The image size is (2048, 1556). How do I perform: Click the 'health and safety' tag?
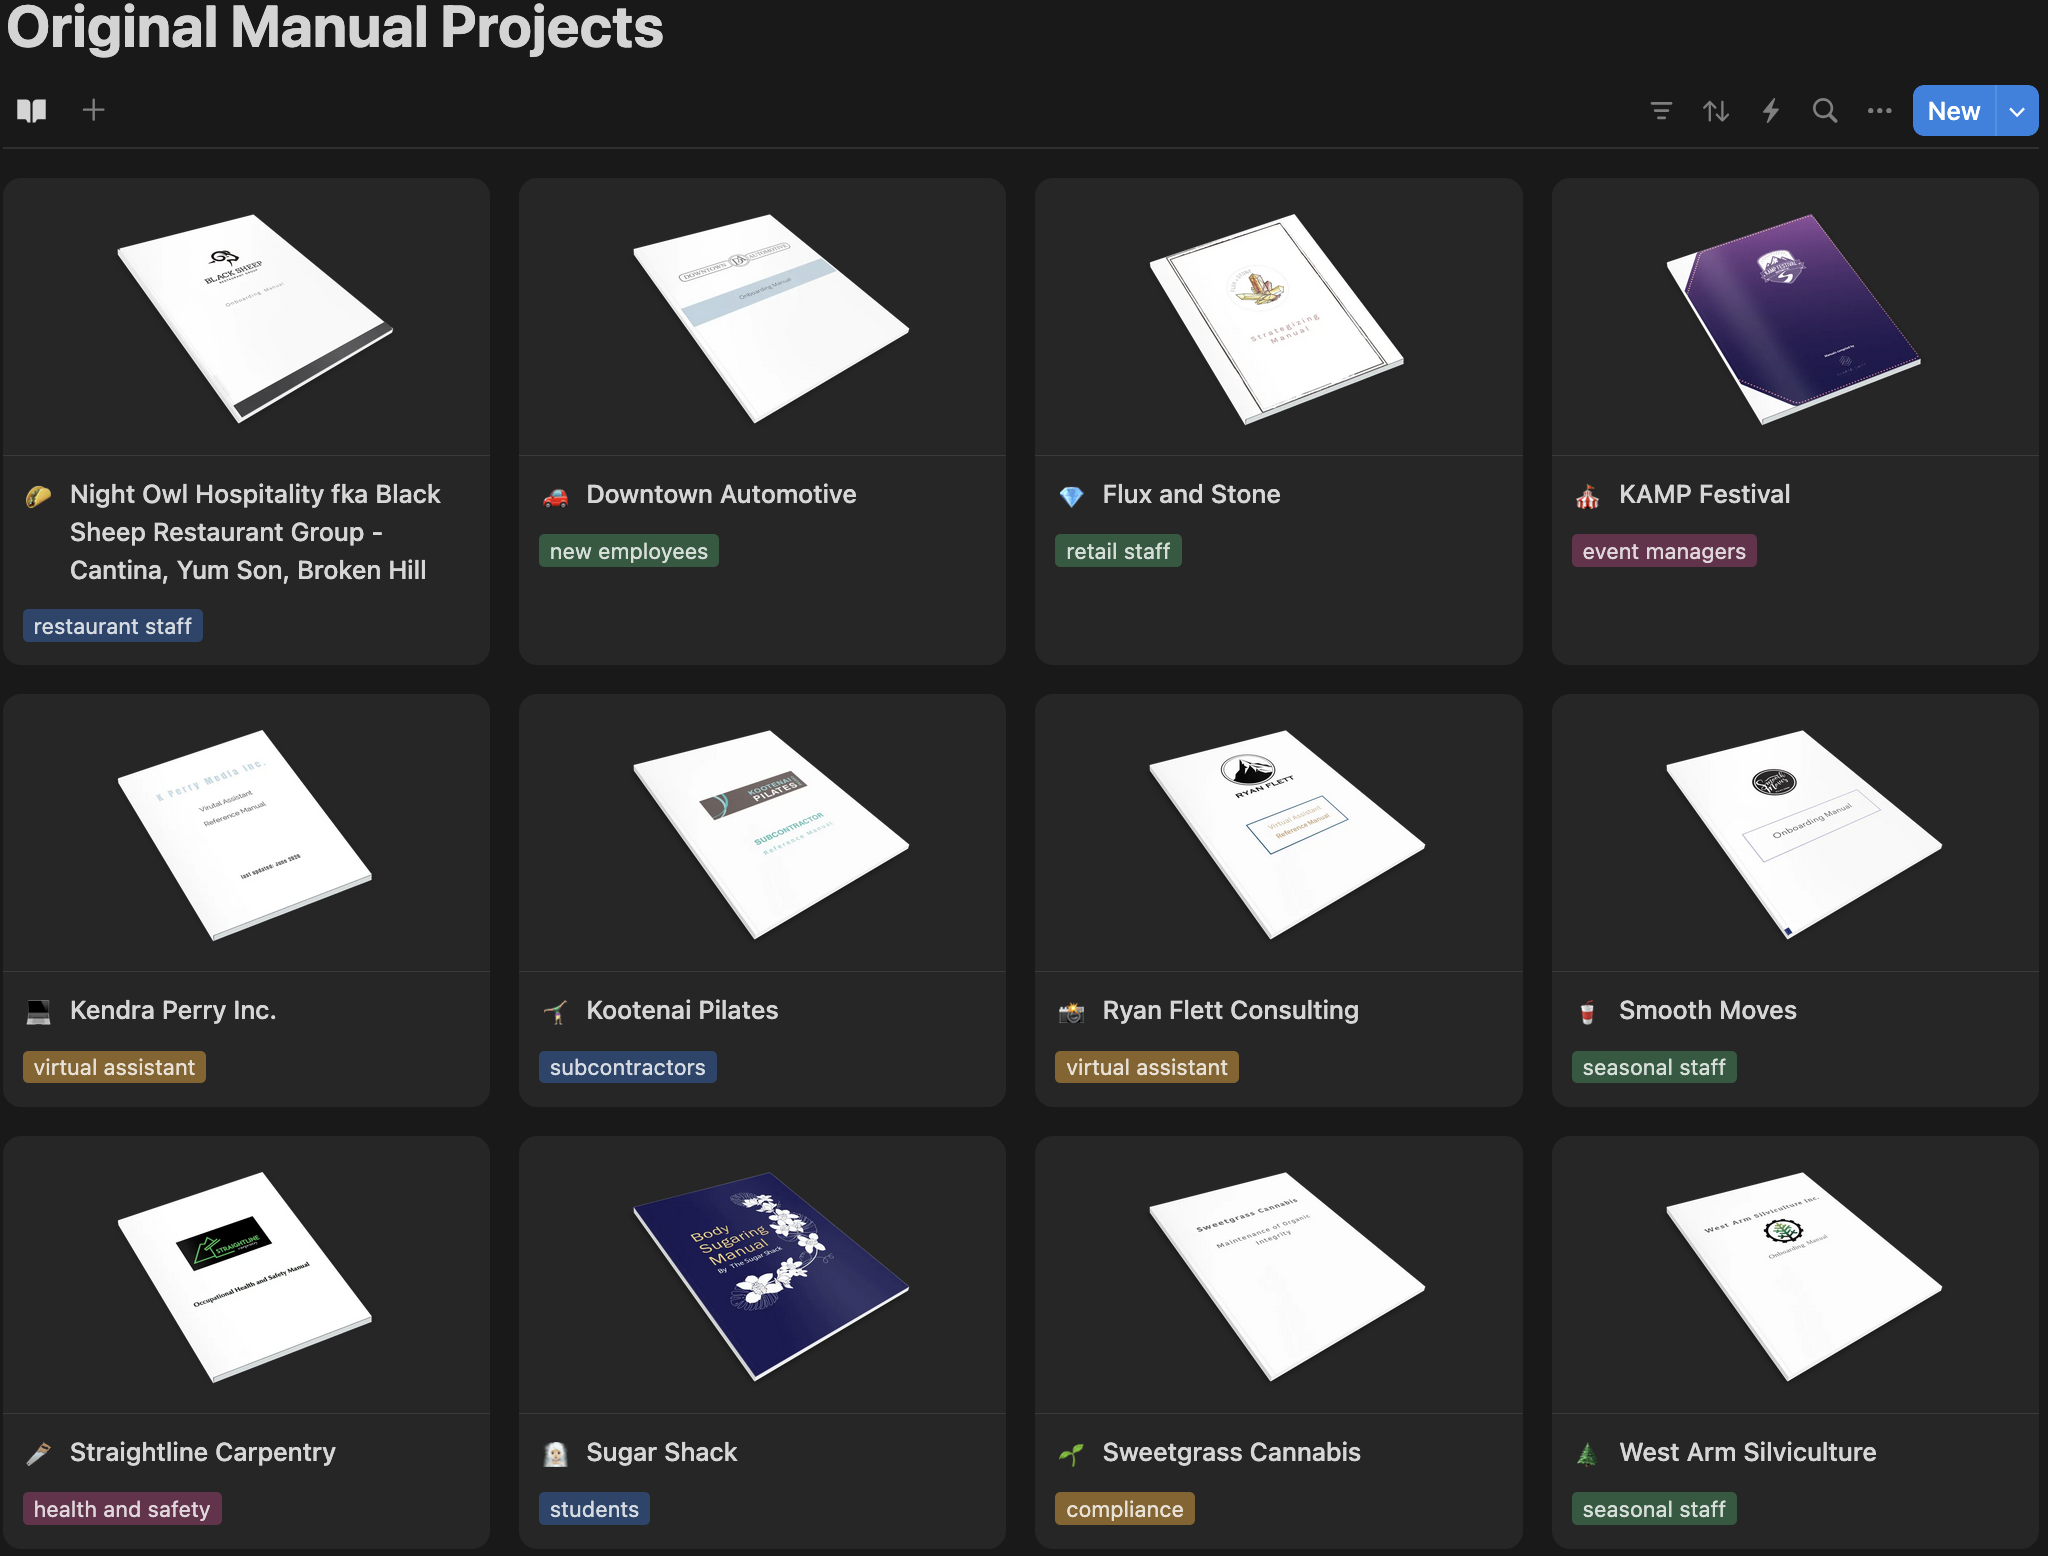tap(122, 1509)
